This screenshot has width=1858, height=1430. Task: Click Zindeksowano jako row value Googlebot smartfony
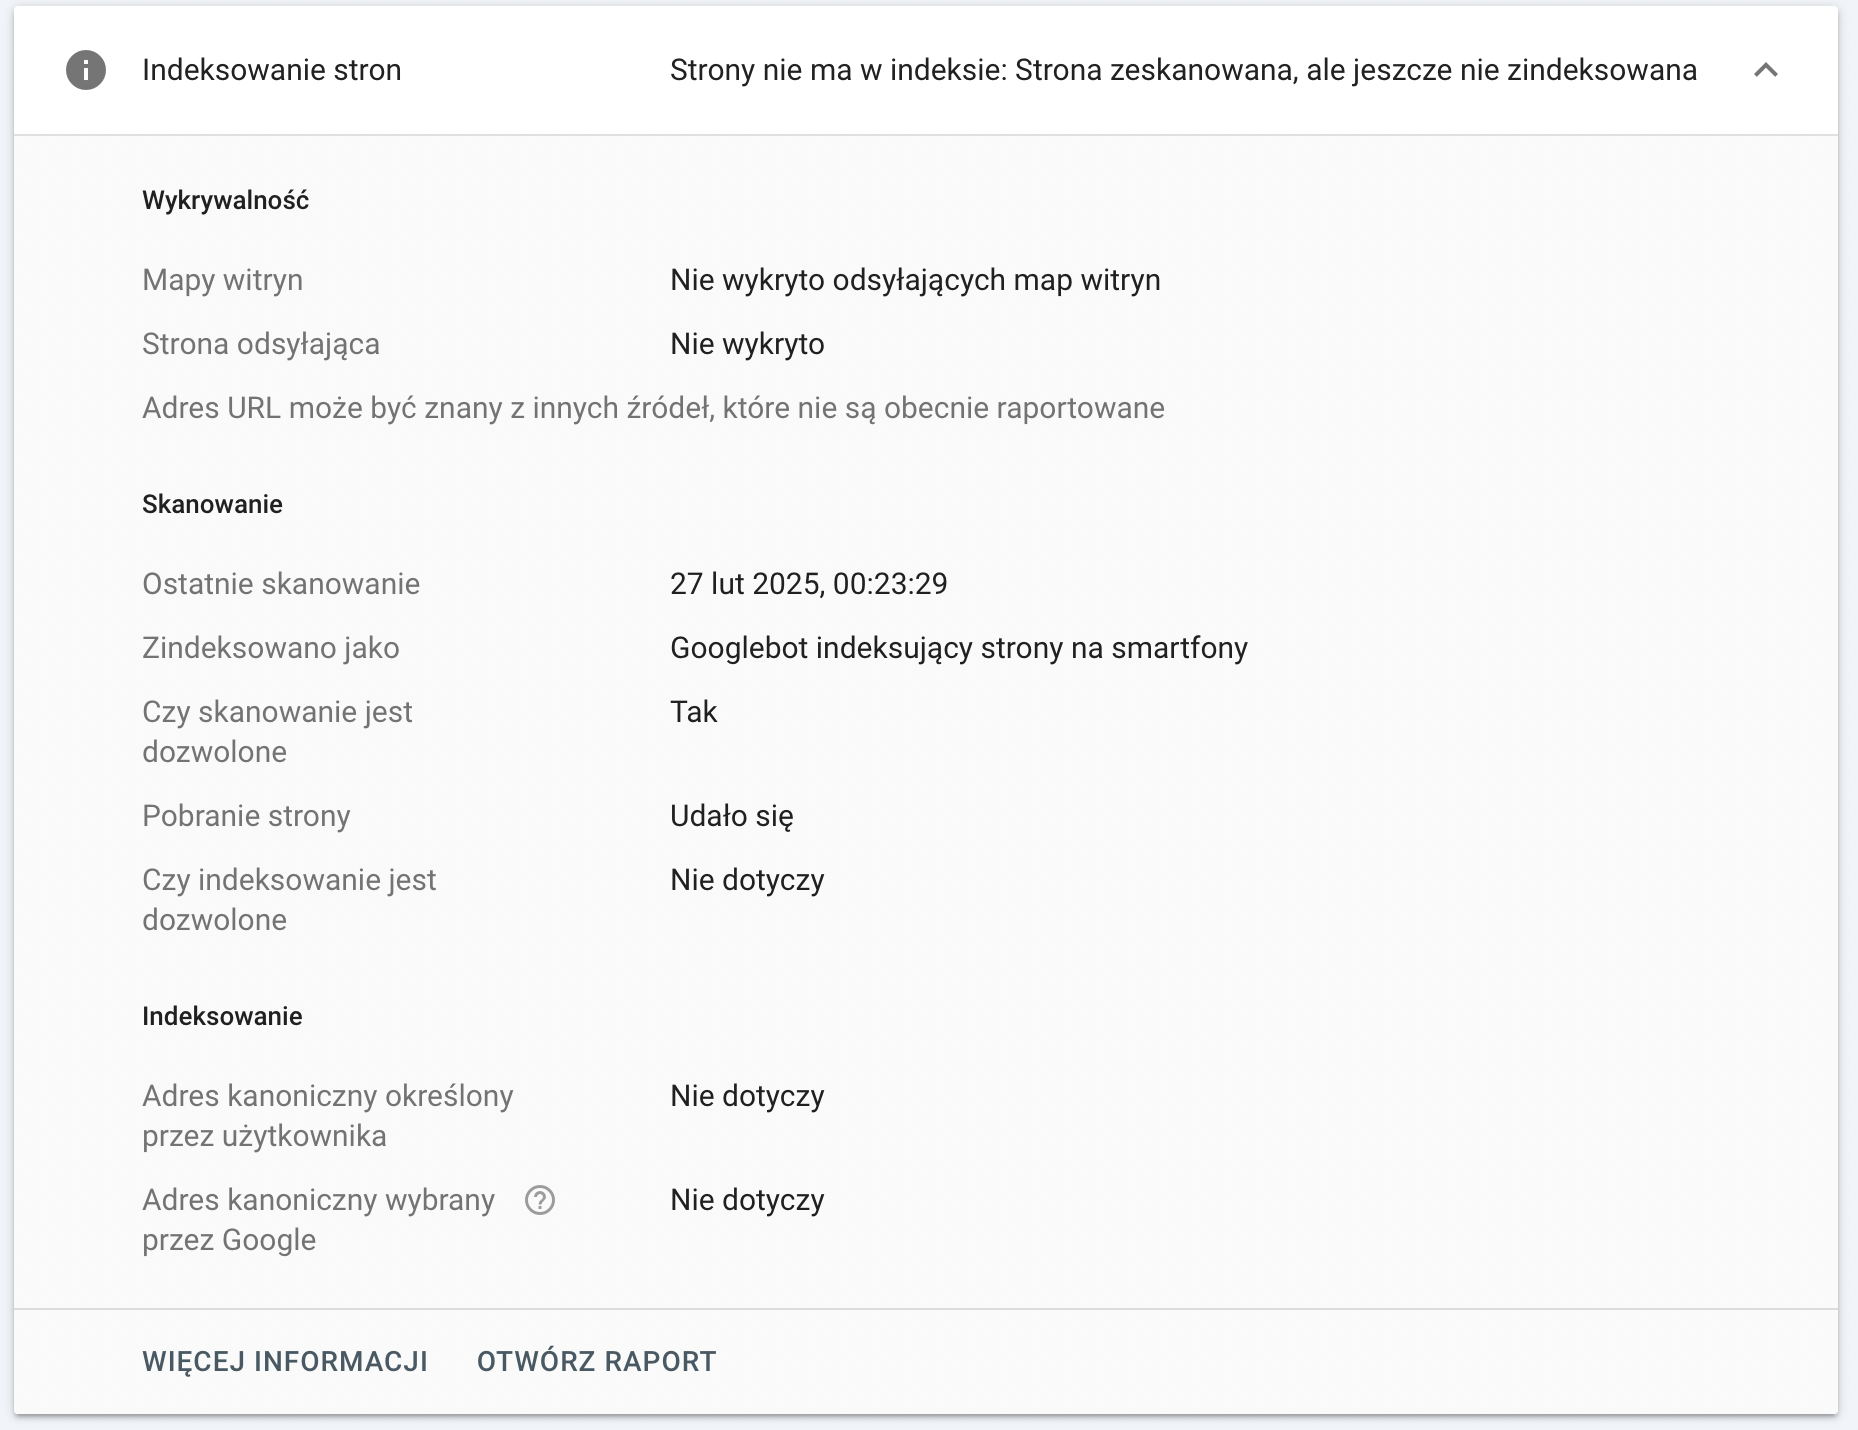[x=959, y=647]
